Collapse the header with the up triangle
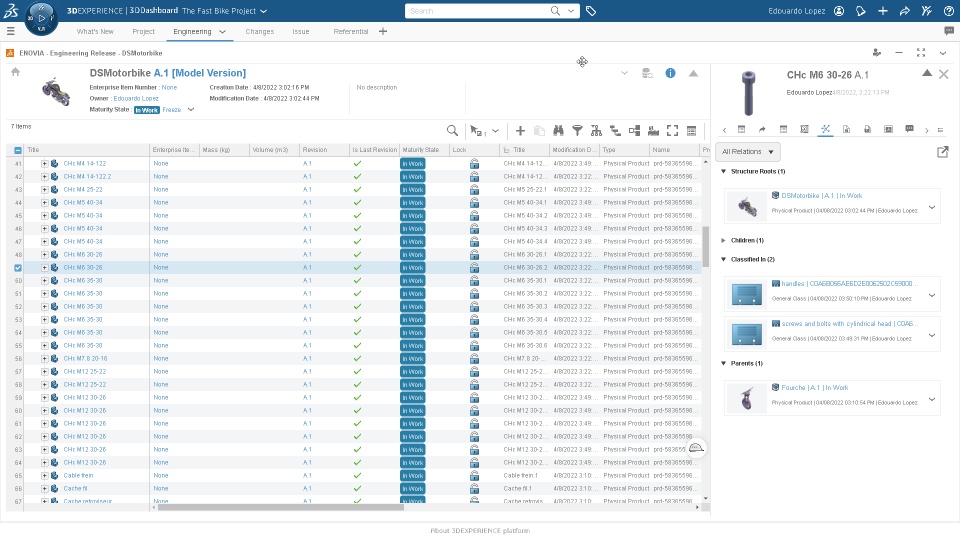The height and width of the screenshot is (540, 960). [693, 73]
